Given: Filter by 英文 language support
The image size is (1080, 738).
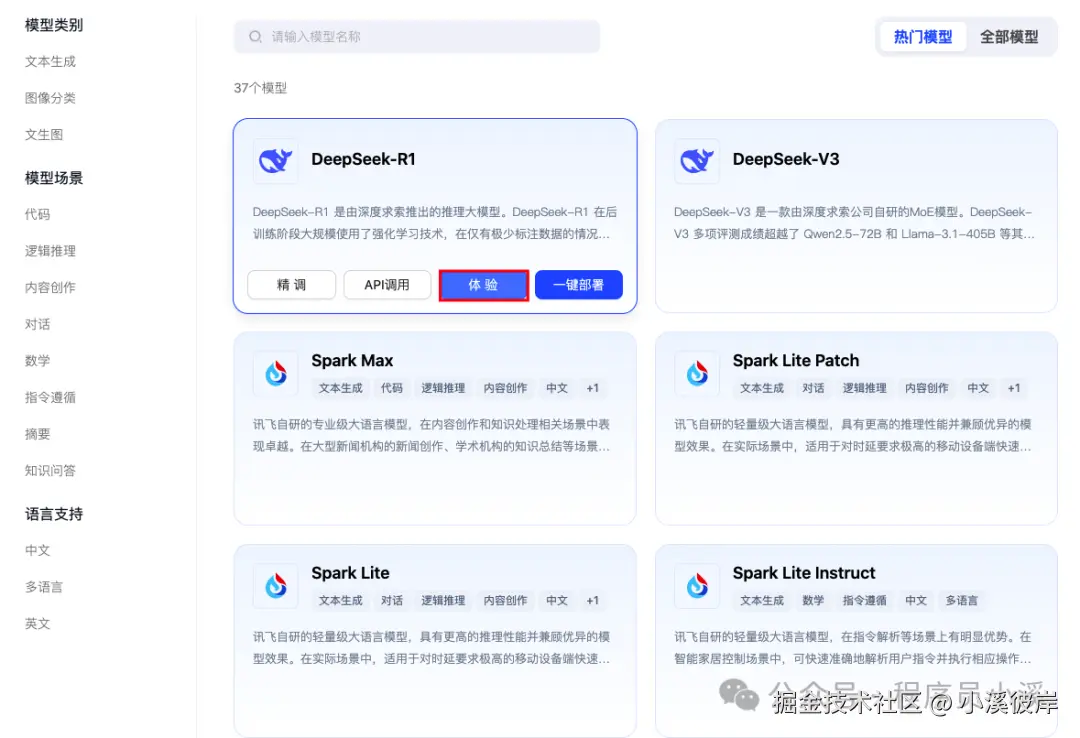Looking at the screenshot, I should 37,624.
